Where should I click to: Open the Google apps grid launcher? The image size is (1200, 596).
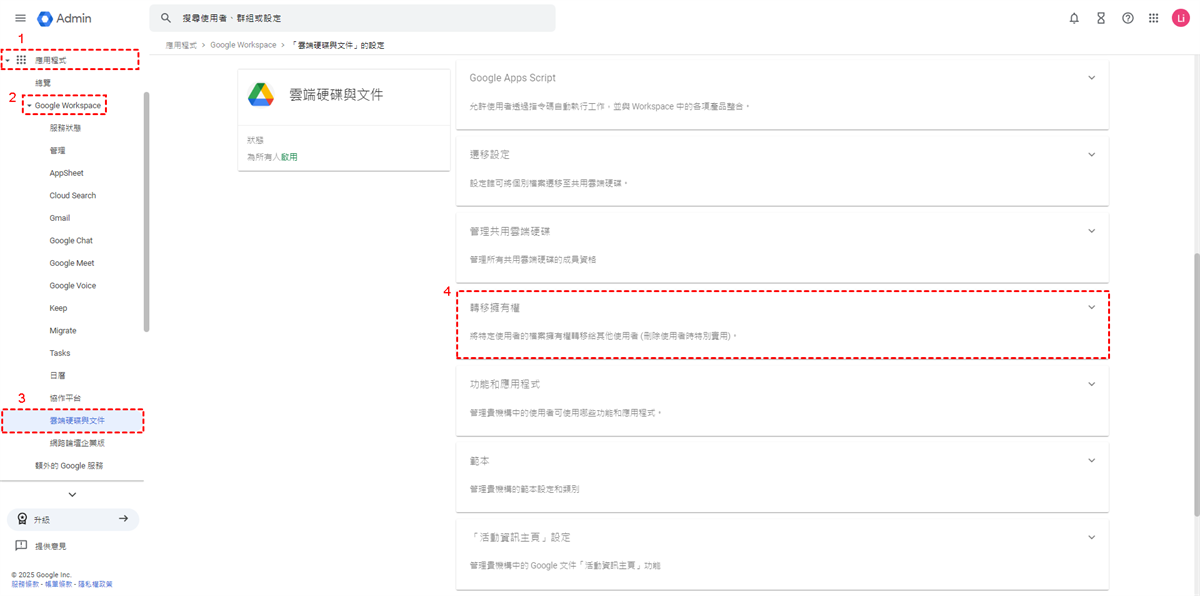pyautogui.click(x=1154, y=18)
